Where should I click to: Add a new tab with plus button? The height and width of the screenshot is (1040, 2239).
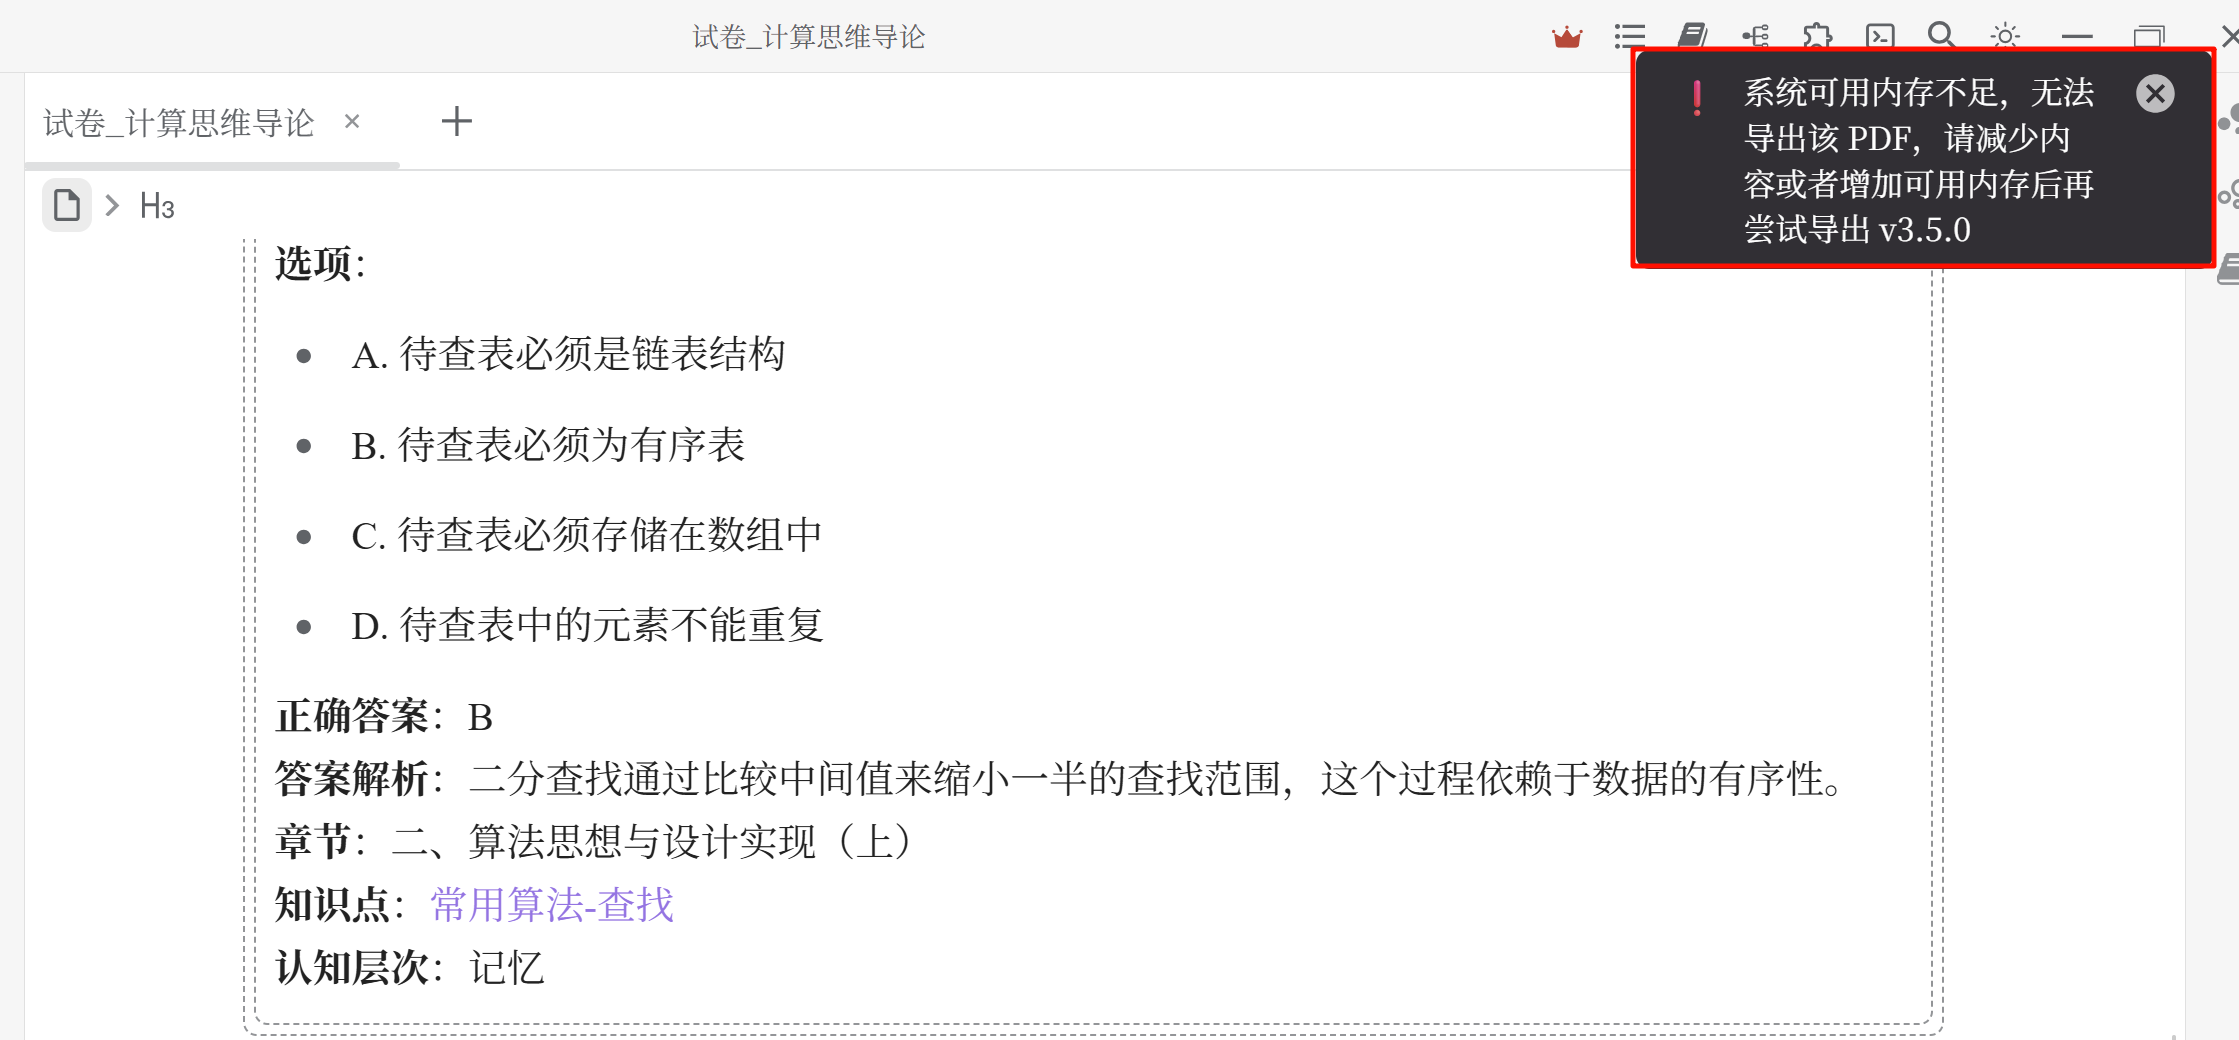click(457, 121)
